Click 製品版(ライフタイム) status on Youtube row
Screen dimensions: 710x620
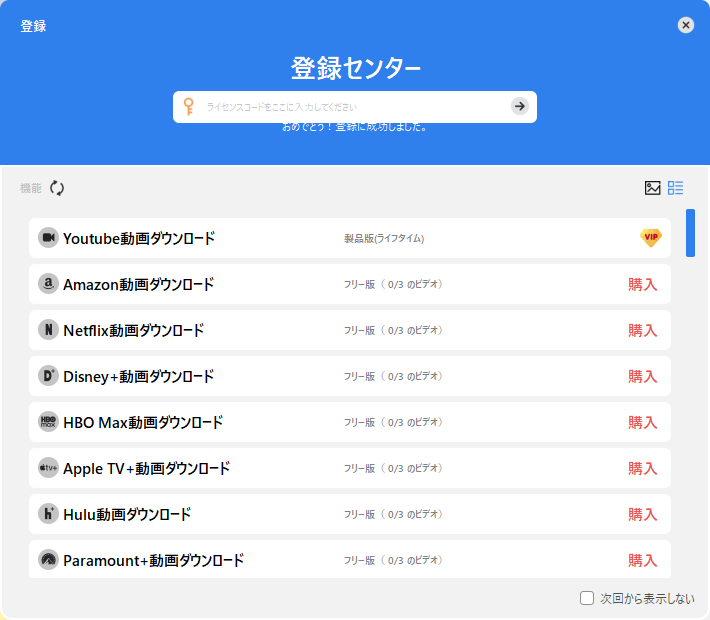pos(384,238)
